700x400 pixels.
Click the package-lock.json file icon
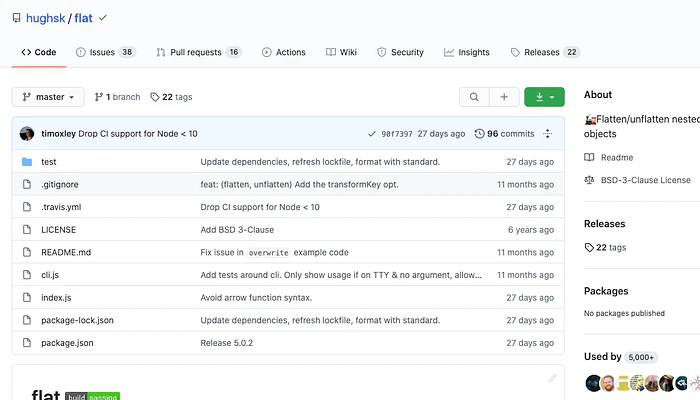[27, 320]
